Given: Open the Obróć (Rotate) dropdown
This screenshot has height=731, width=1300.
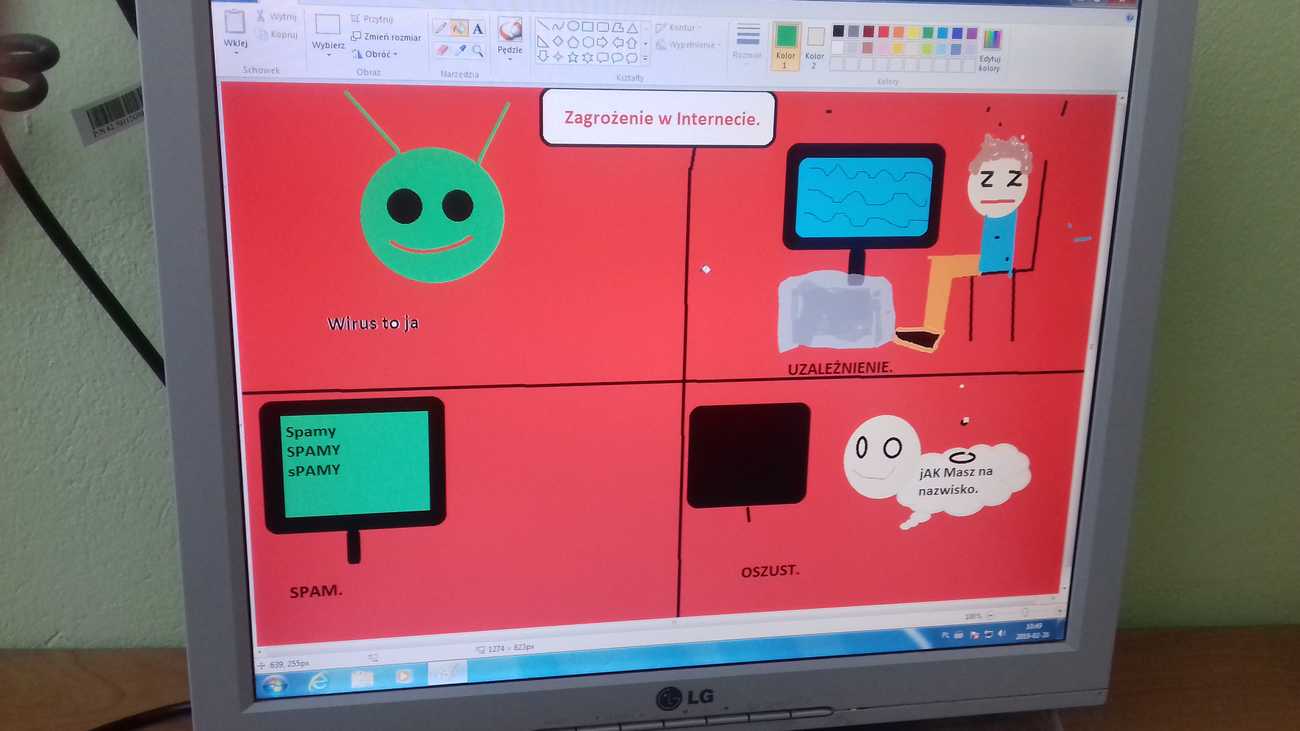Looking at the screenshot, I should [x=375, y=54].
